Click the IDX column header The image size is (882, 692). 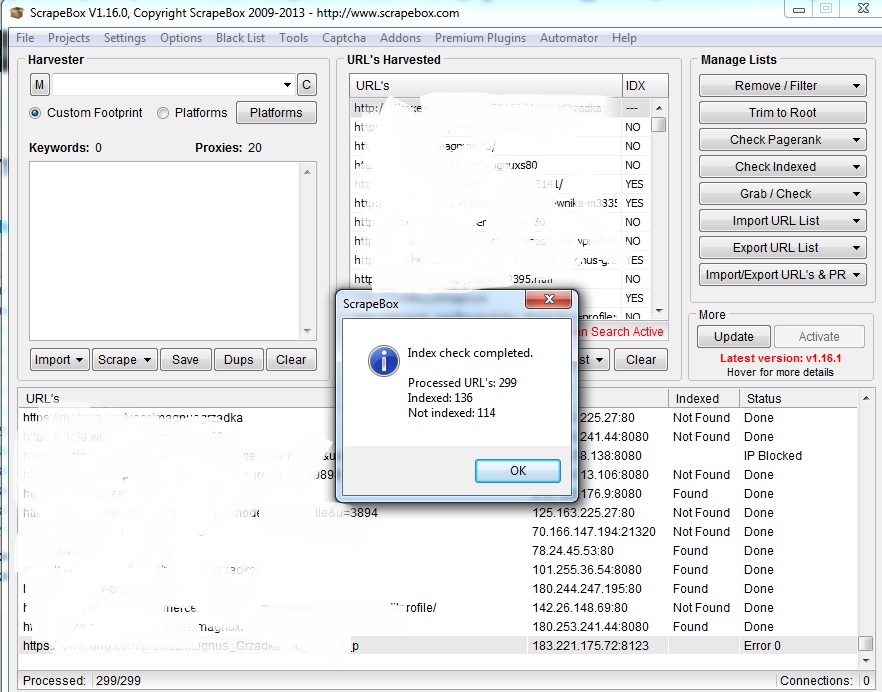click(645, 86)
